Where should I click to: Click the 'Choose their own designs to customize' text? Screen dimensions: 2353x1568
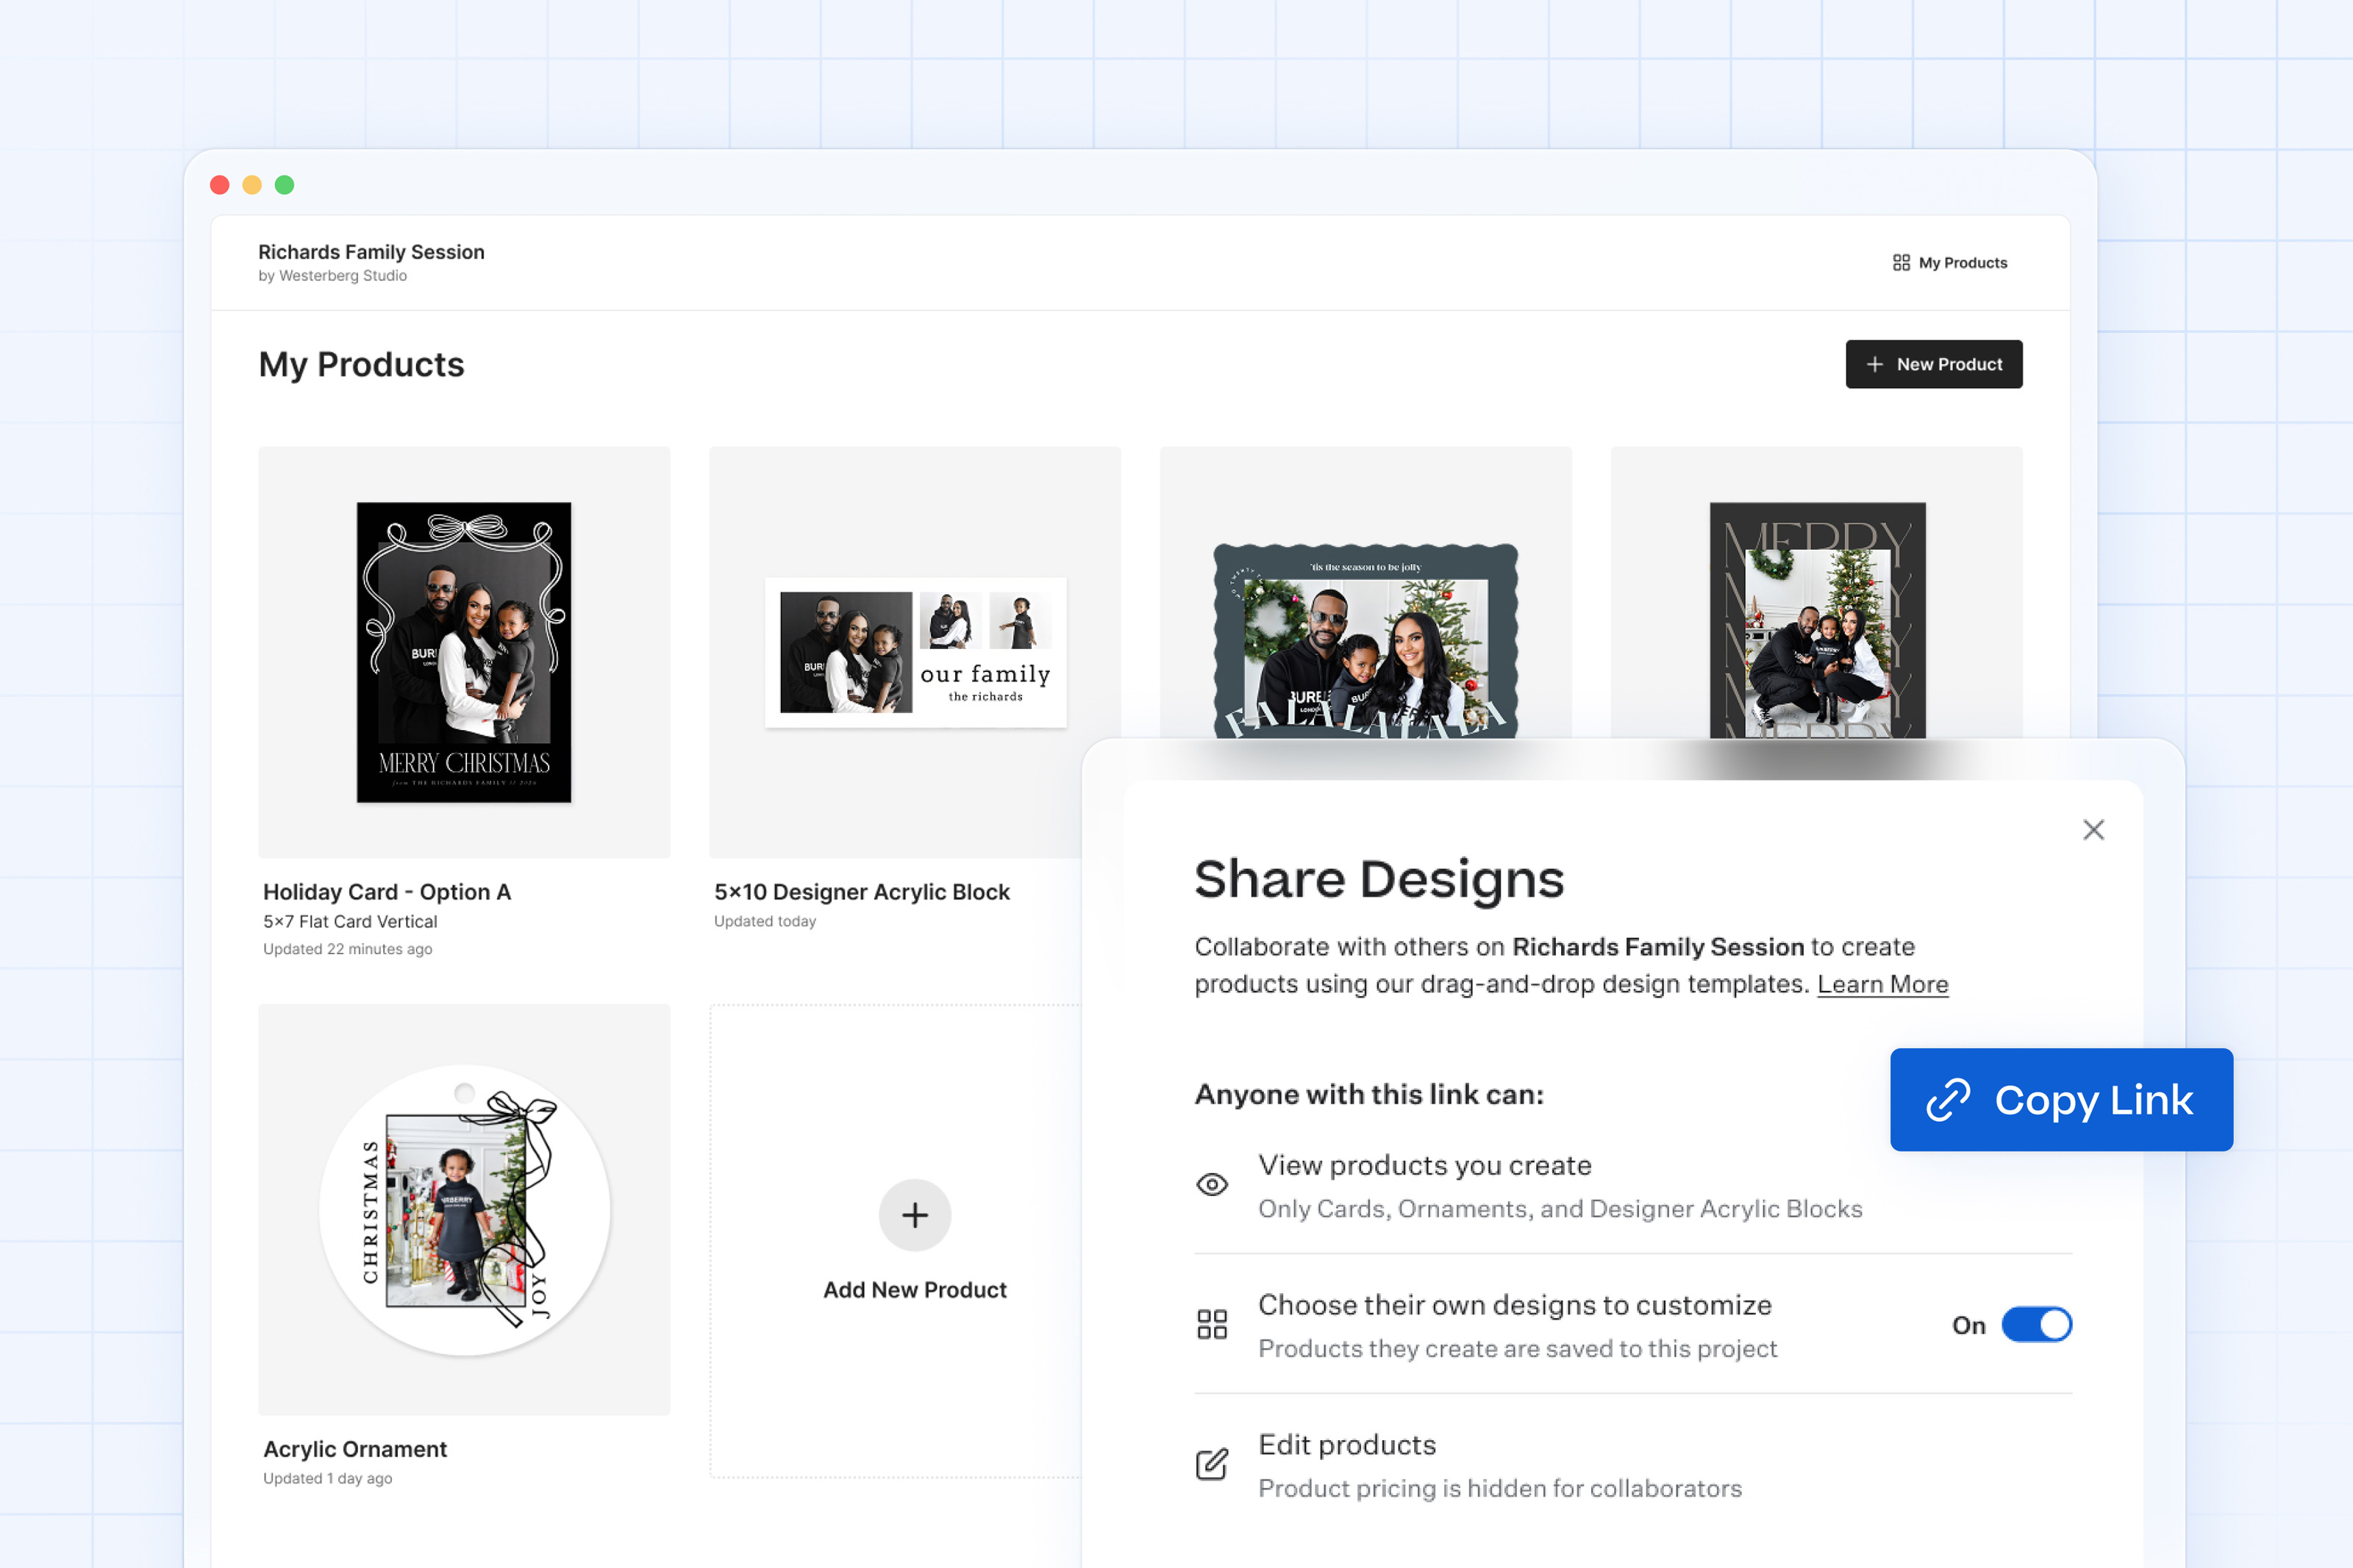1514,1306
